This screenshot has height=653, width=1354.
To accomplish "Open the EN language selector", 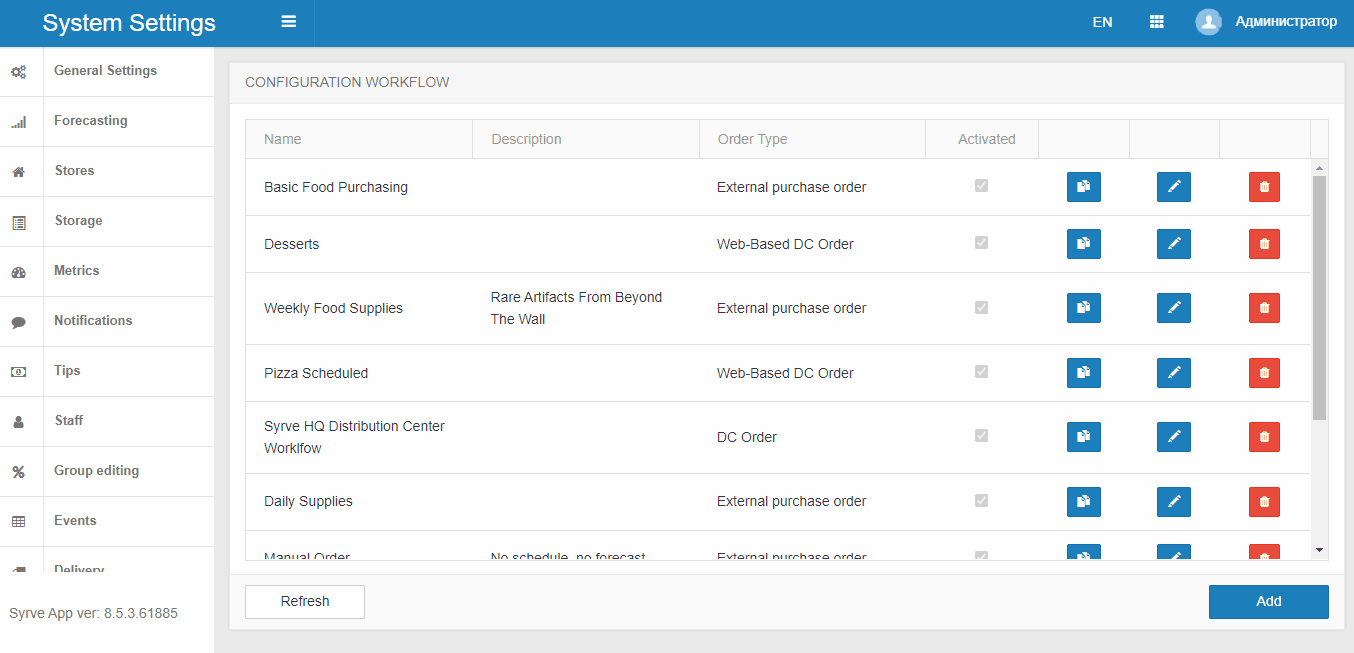I will 1102,22.
